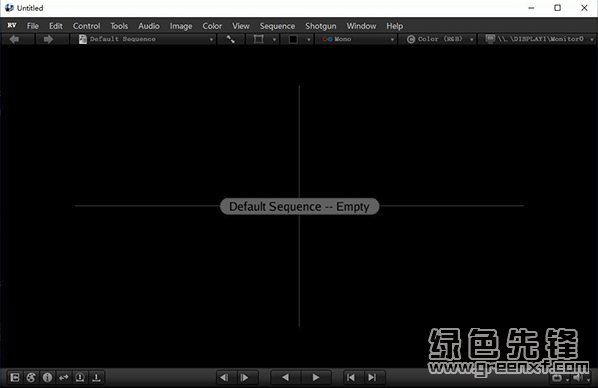Open the Sequence menu
598x388 pixels.
click(277, 26)
